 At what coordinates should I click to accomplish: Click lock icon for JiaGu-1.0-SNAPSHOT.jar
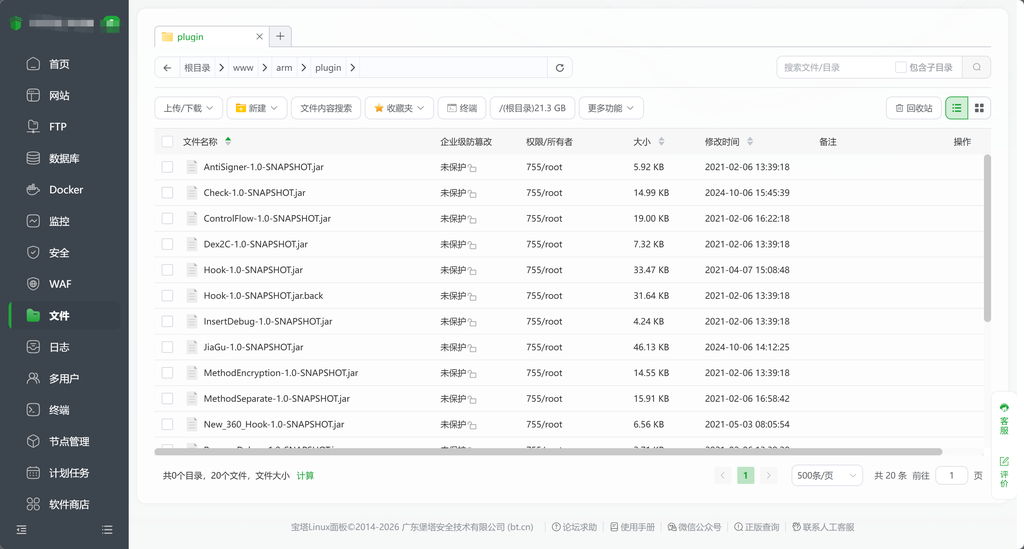(x=472, y=348)
